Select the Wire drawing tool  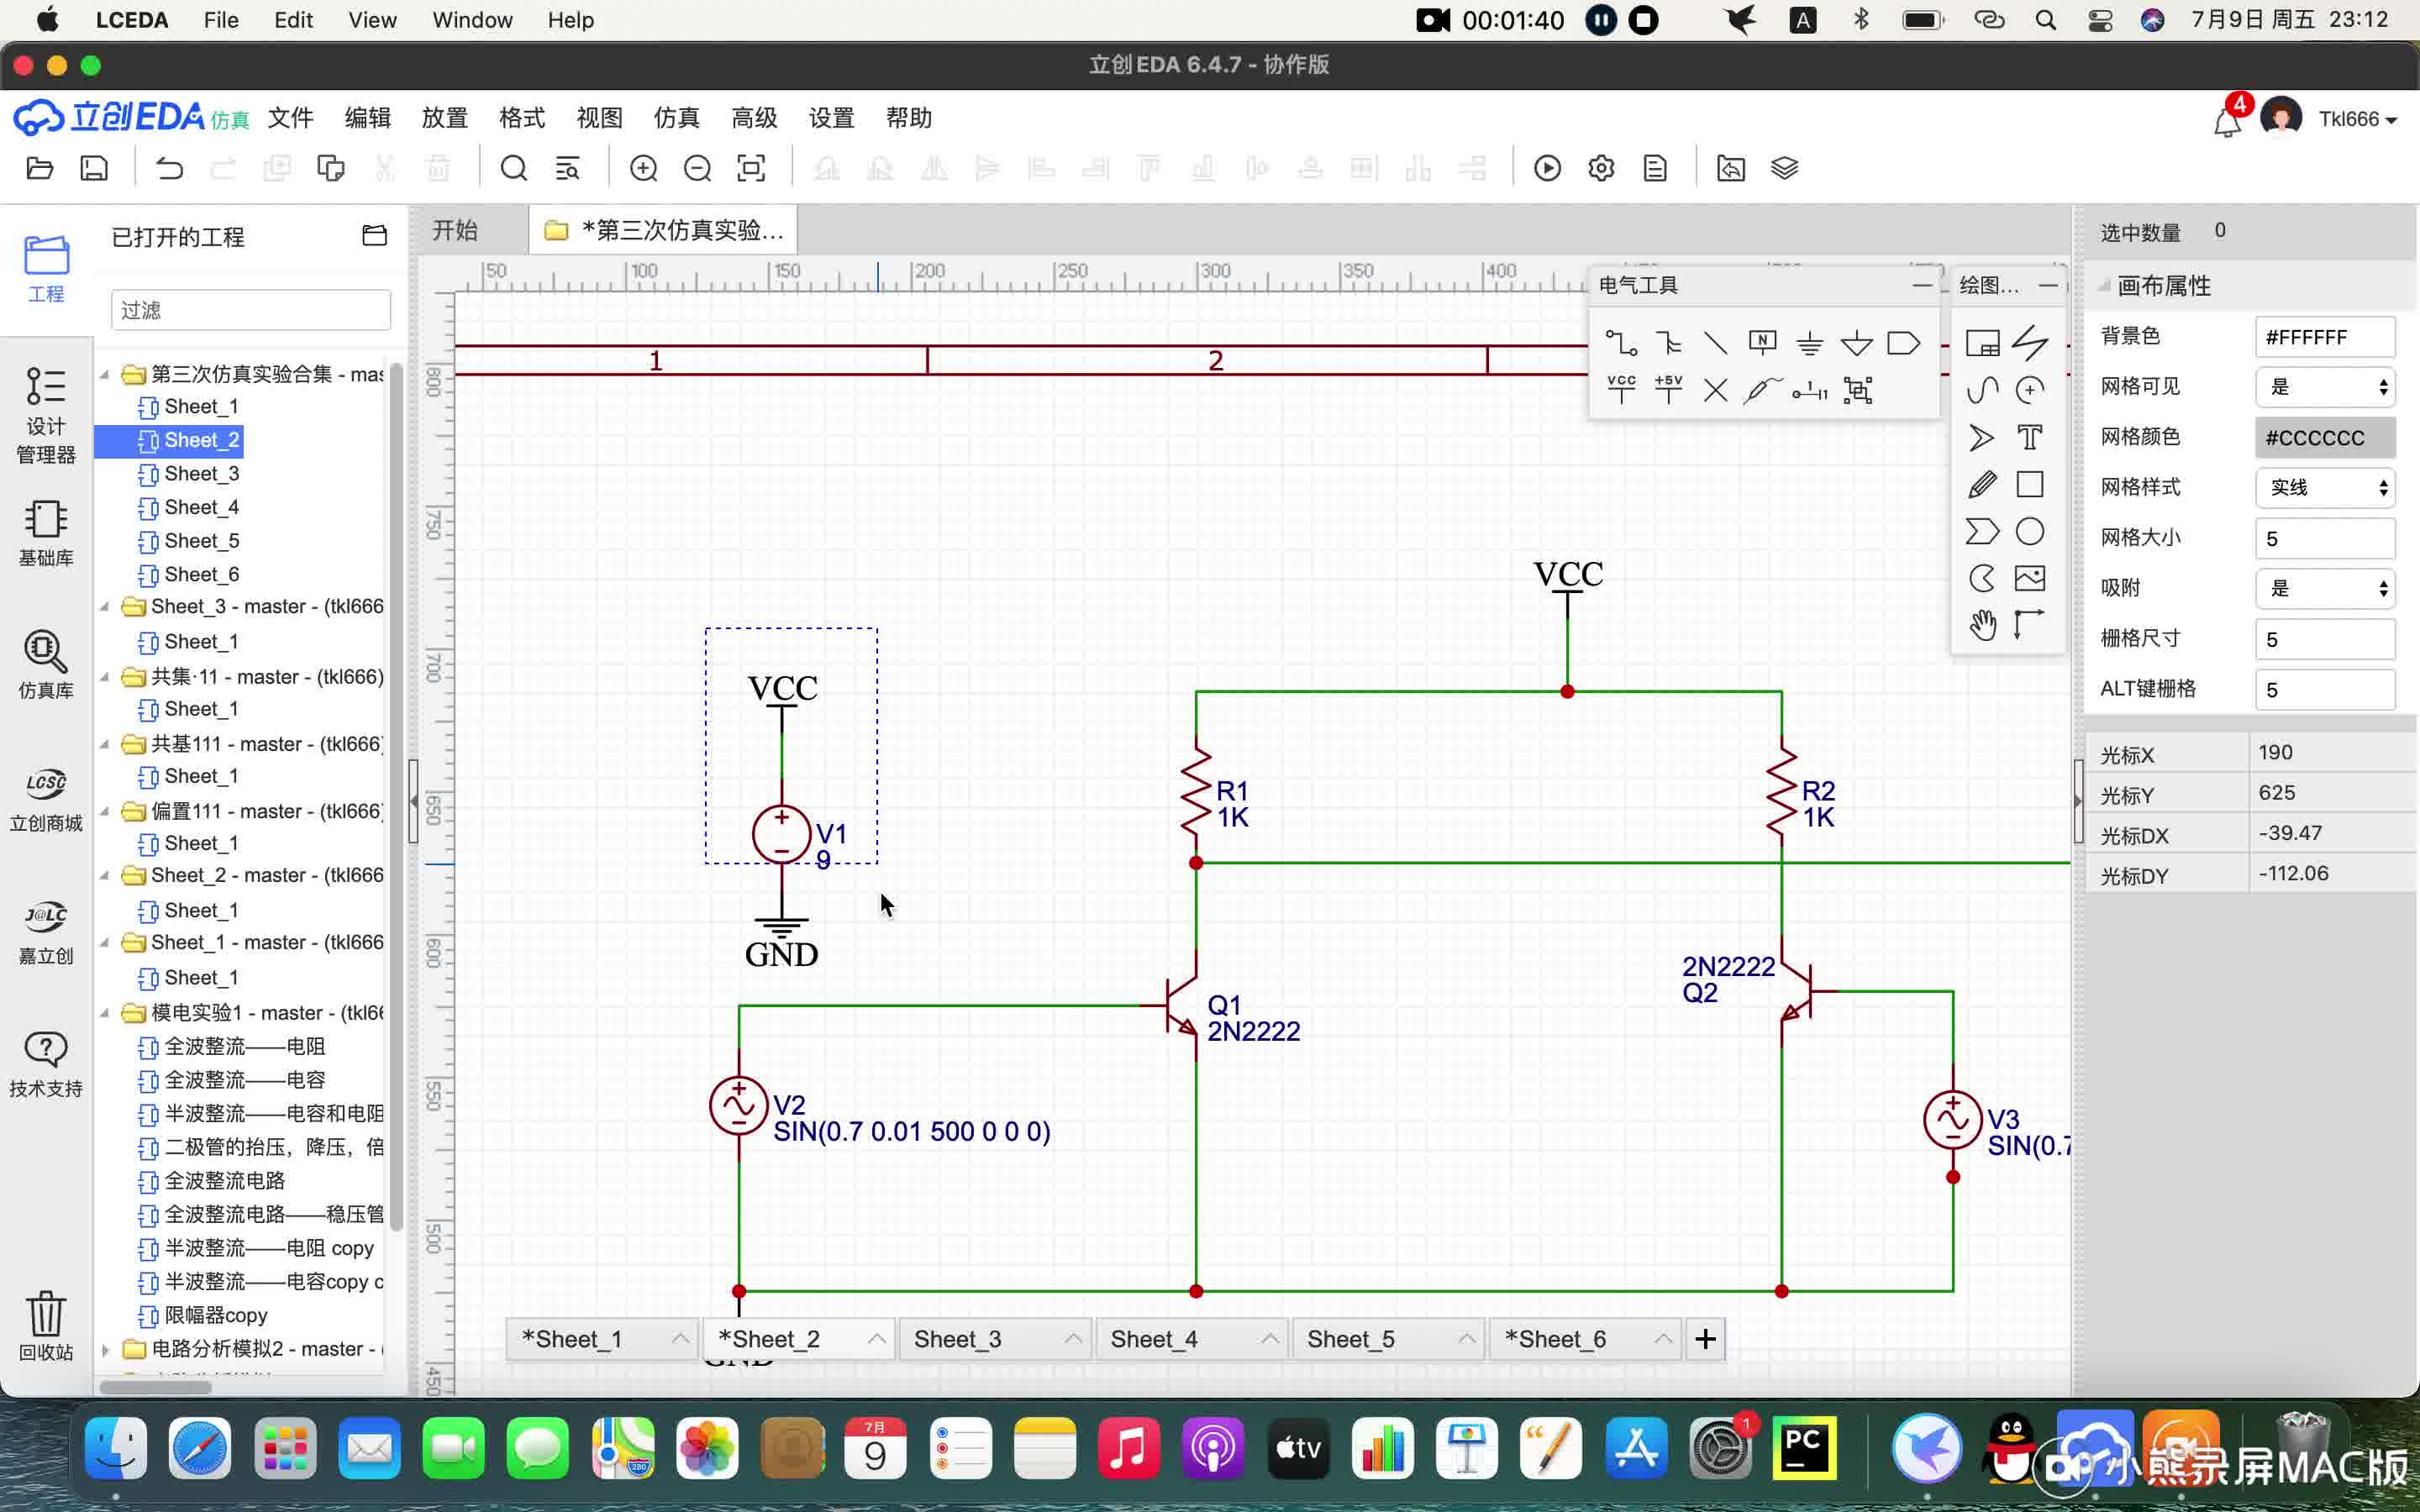coord(1621,343)
